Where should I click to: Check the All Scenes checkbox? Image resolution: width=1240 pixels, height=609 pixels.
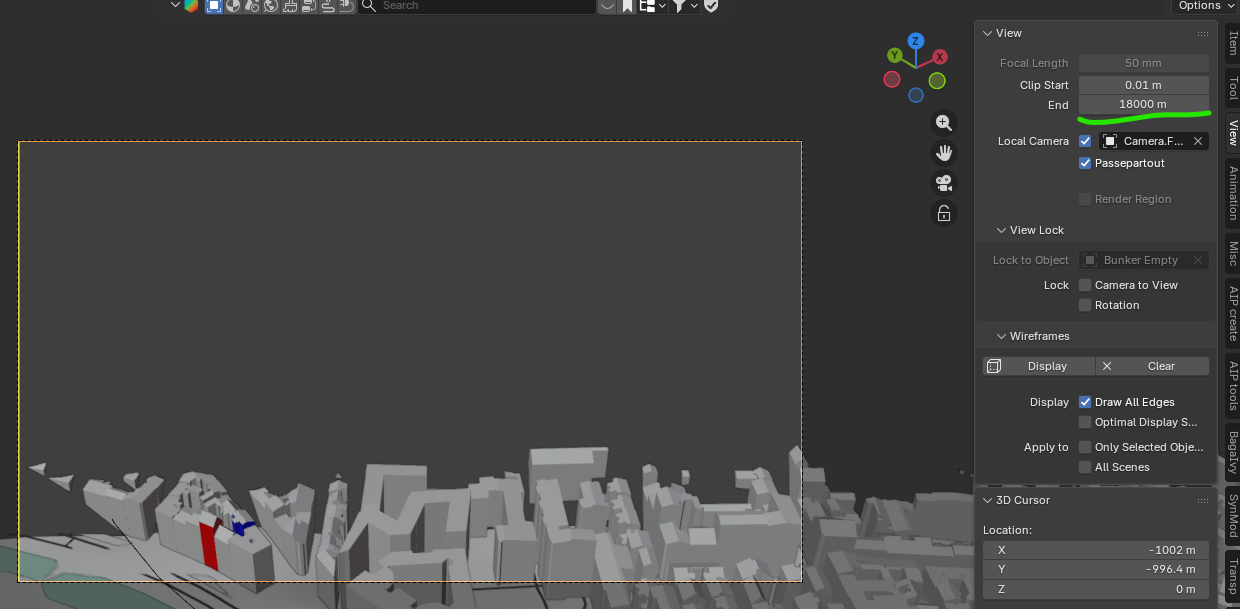point(1085,467)
